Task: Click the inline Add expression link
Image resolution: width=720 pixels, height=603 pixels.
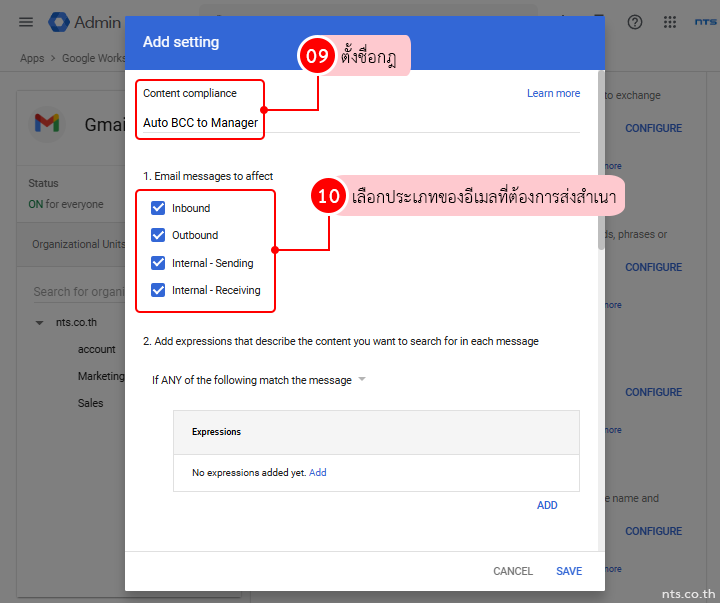Action: coord(317,472)
